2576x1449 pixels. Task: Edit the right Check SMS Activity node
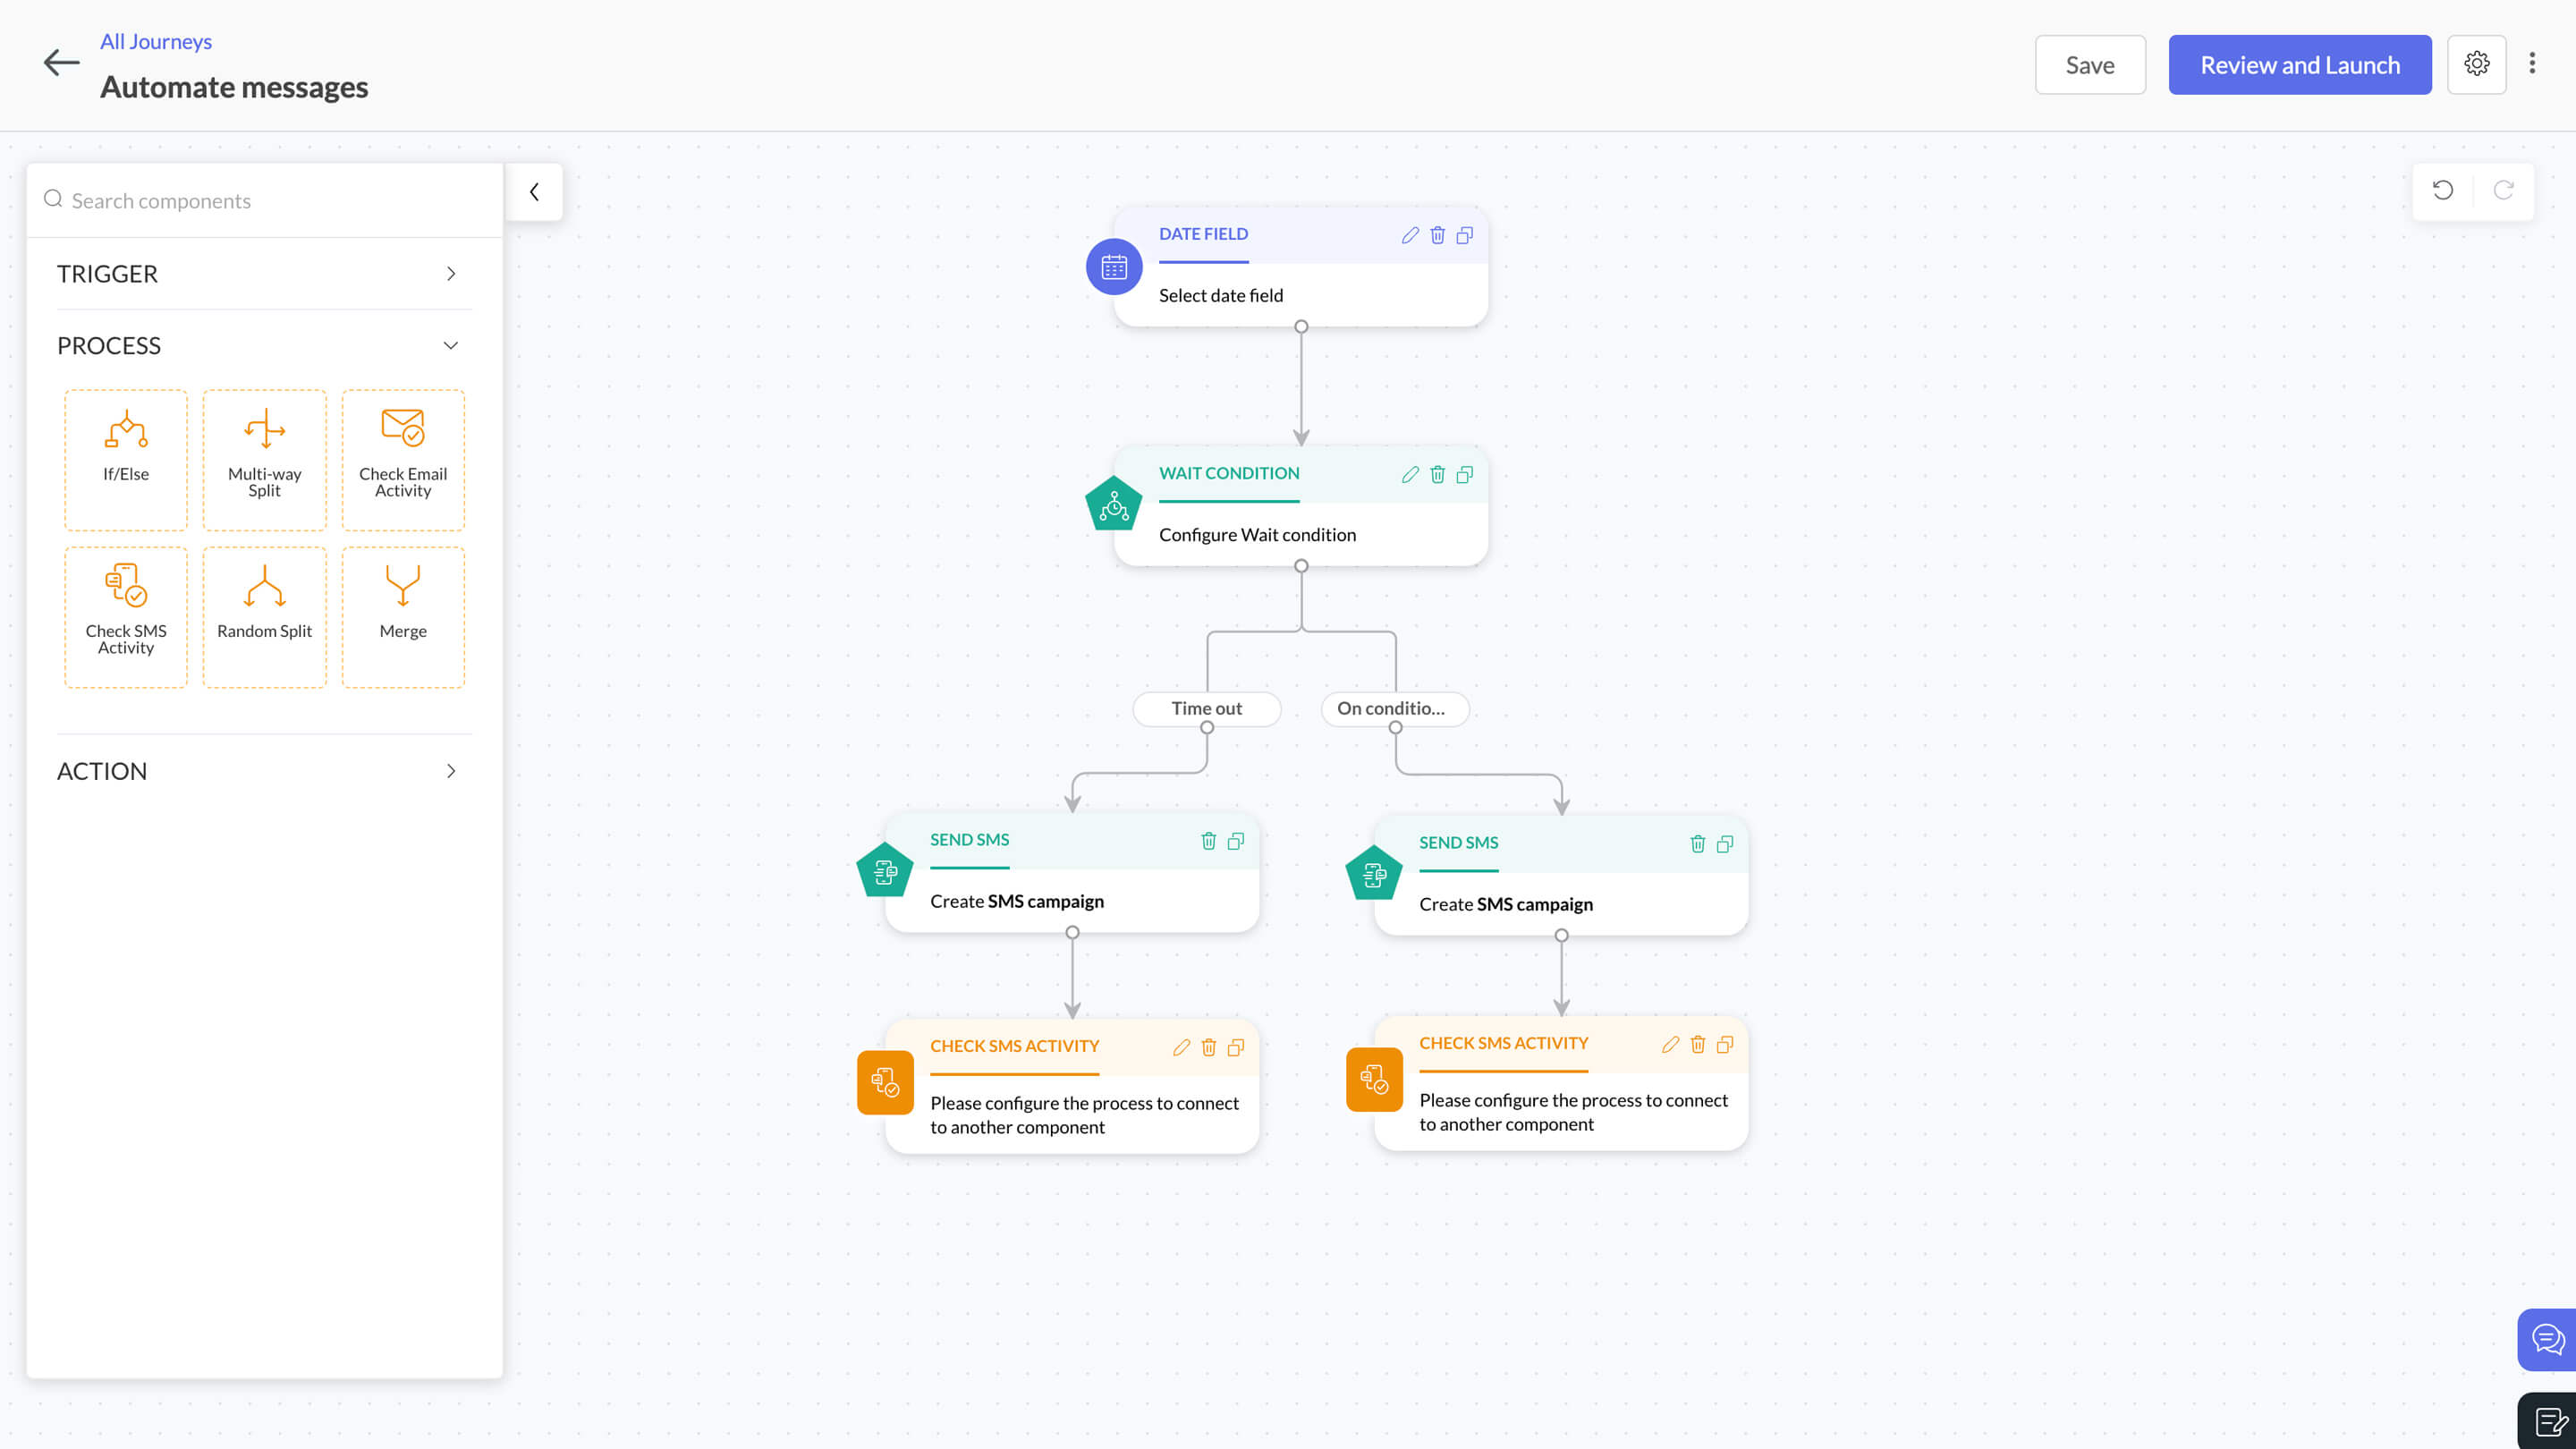click(x=1670, y=1044)
